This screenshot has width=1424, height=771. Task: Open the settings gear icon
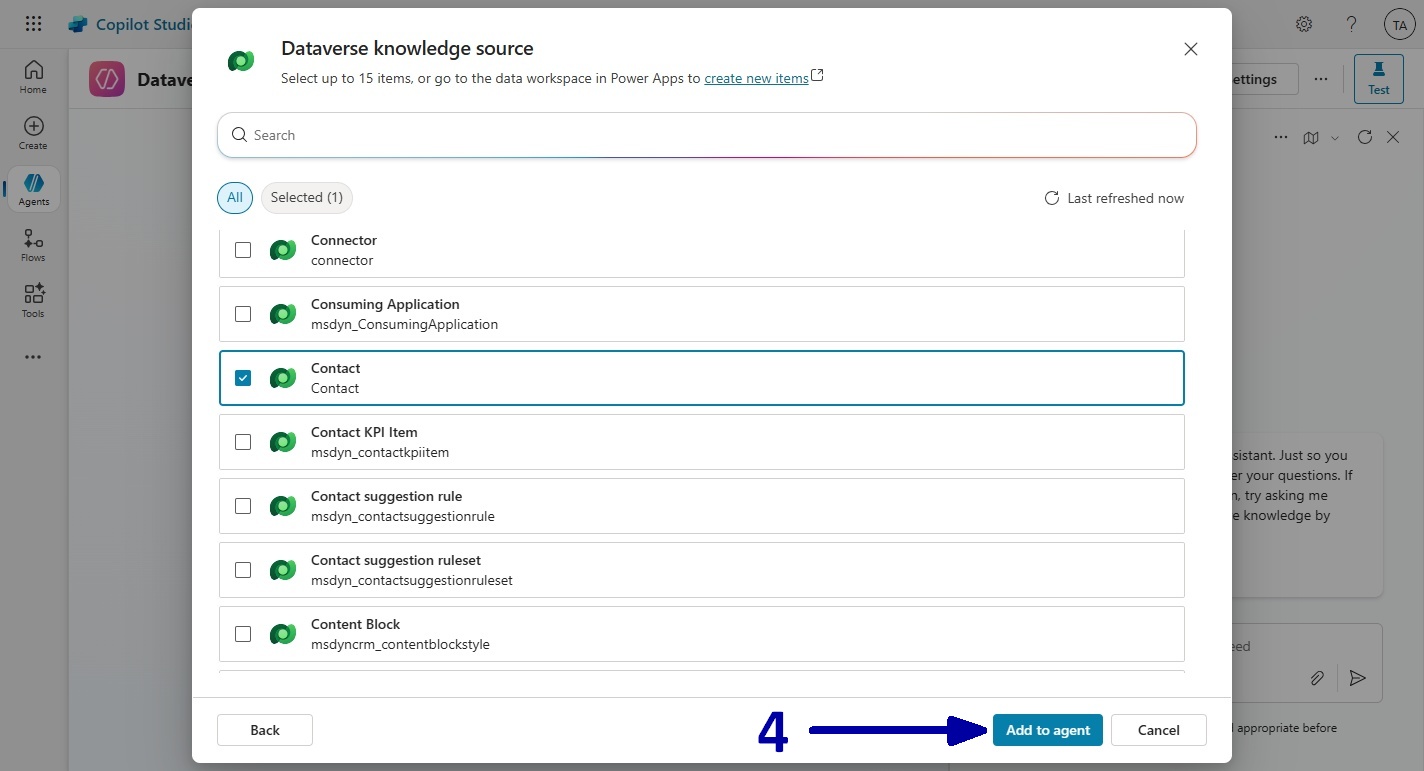point(1304,24)
